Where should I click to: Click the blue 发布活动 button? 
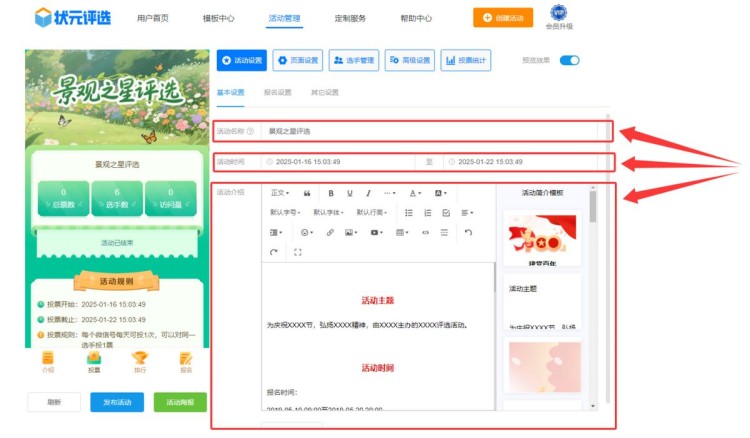pyautogui.click(x=117, y=402)
